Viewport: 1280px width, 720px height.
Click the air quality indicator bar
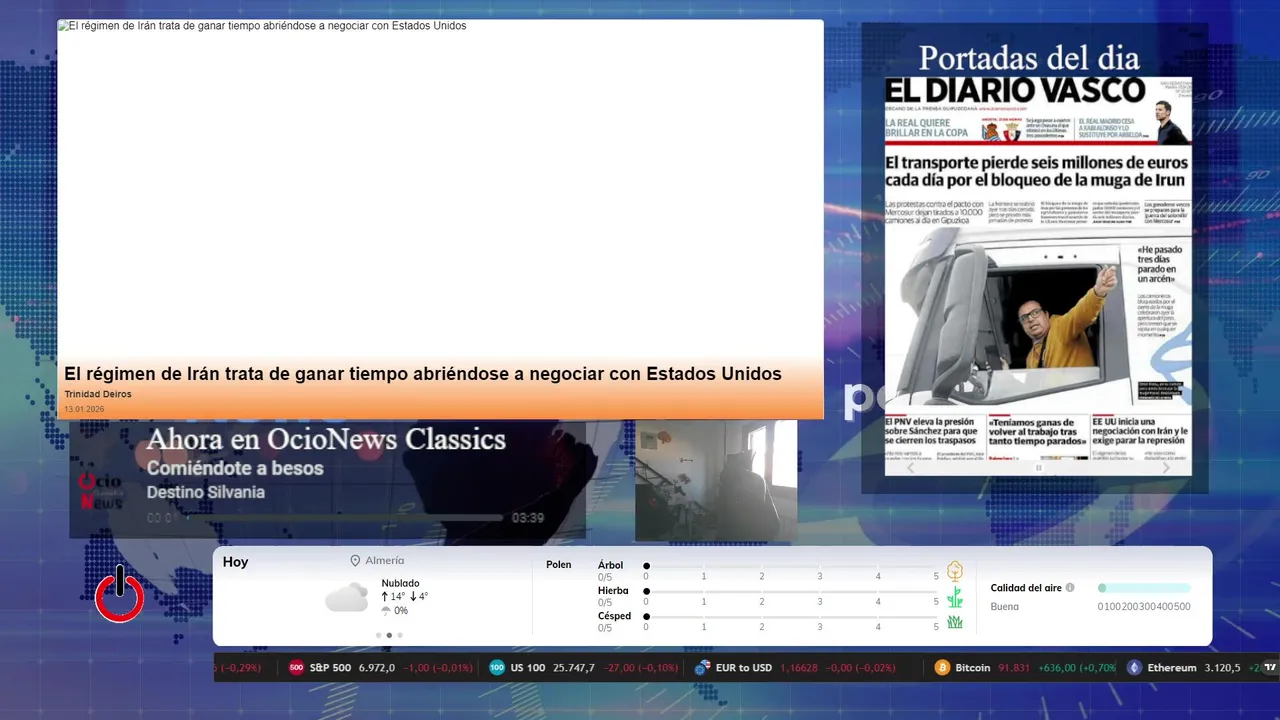coord(1144,588)
